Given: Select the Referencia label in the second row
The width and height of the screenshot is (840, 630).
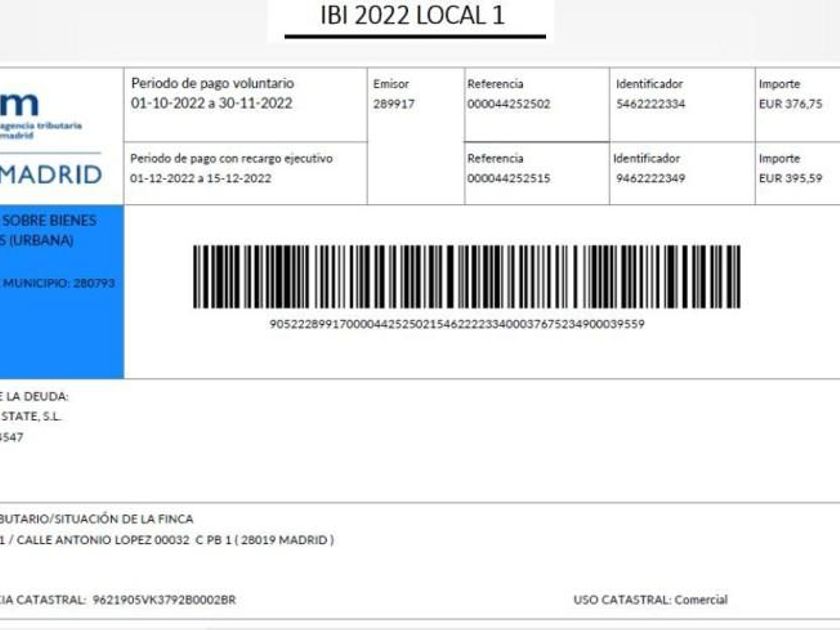Looking at the screenshot, I should coord(495,158).
